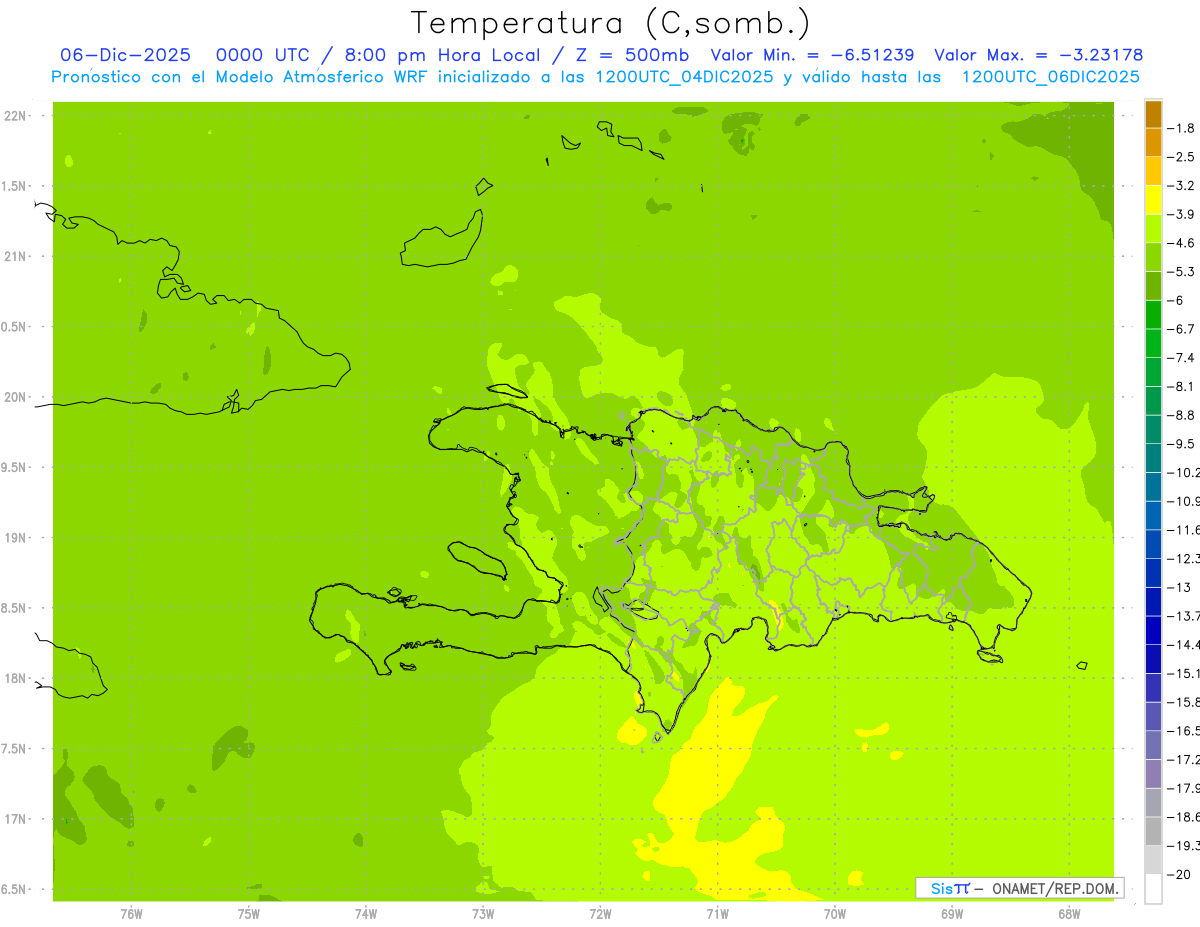Click the "20N" latitude label
1200x927 pixels.
tap(15, 397)
